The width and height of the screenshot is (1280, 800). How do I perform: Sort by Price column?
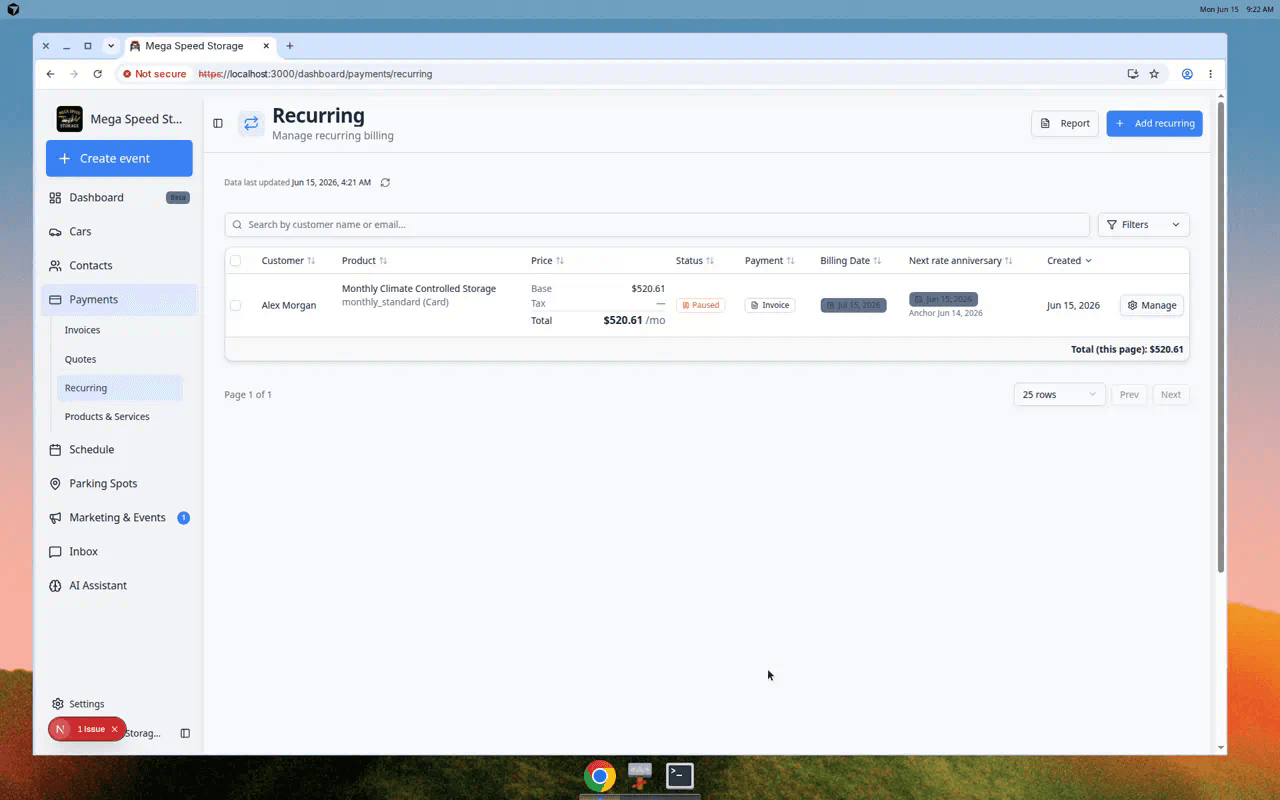tap(547, 261)
